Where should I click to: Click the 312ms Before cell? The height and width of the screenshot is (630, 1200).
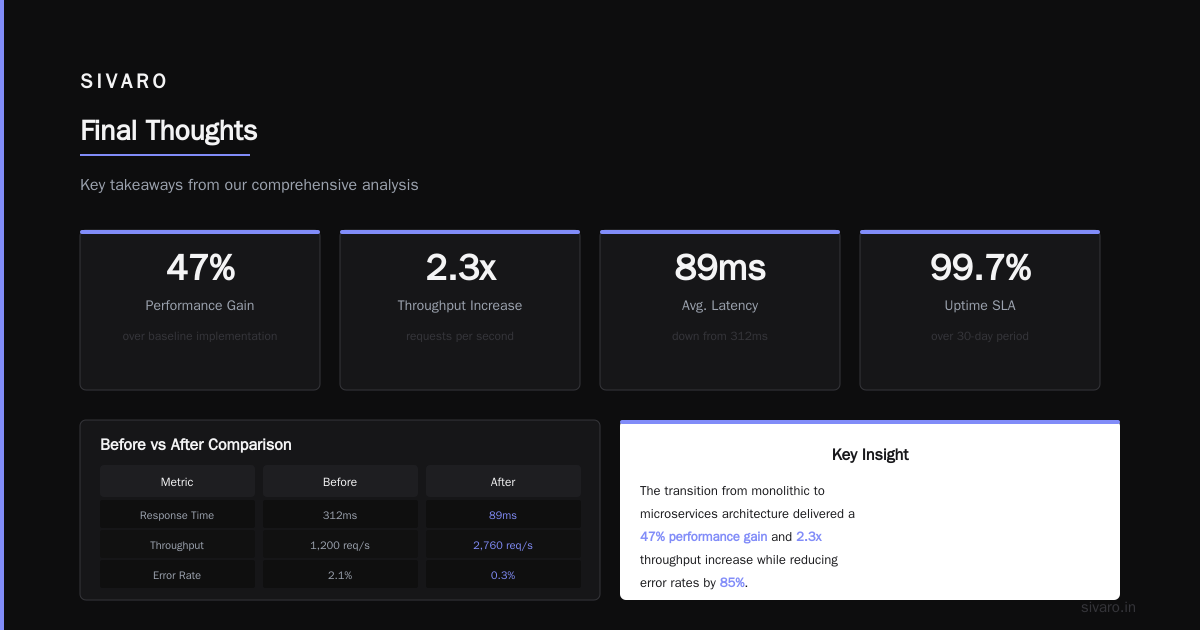click(340, 515)
